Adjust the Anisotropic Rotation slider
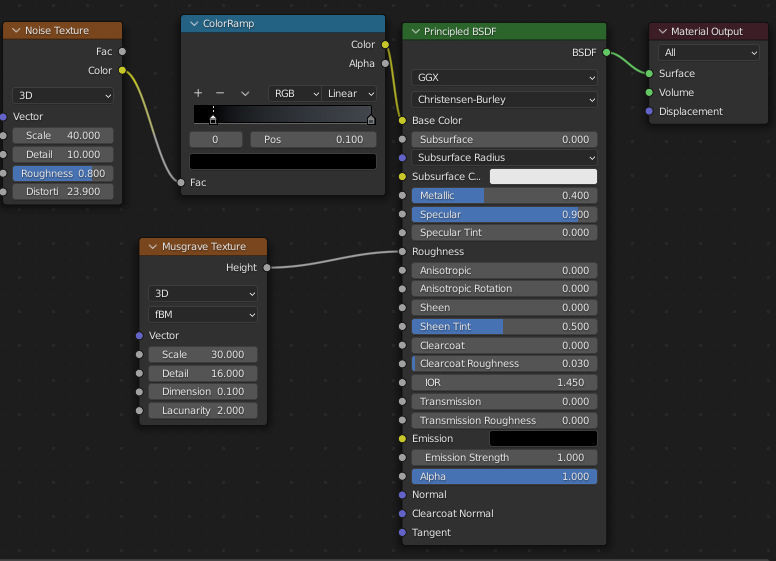The width and height of the screenshot is (776, 561). point(504,289)
